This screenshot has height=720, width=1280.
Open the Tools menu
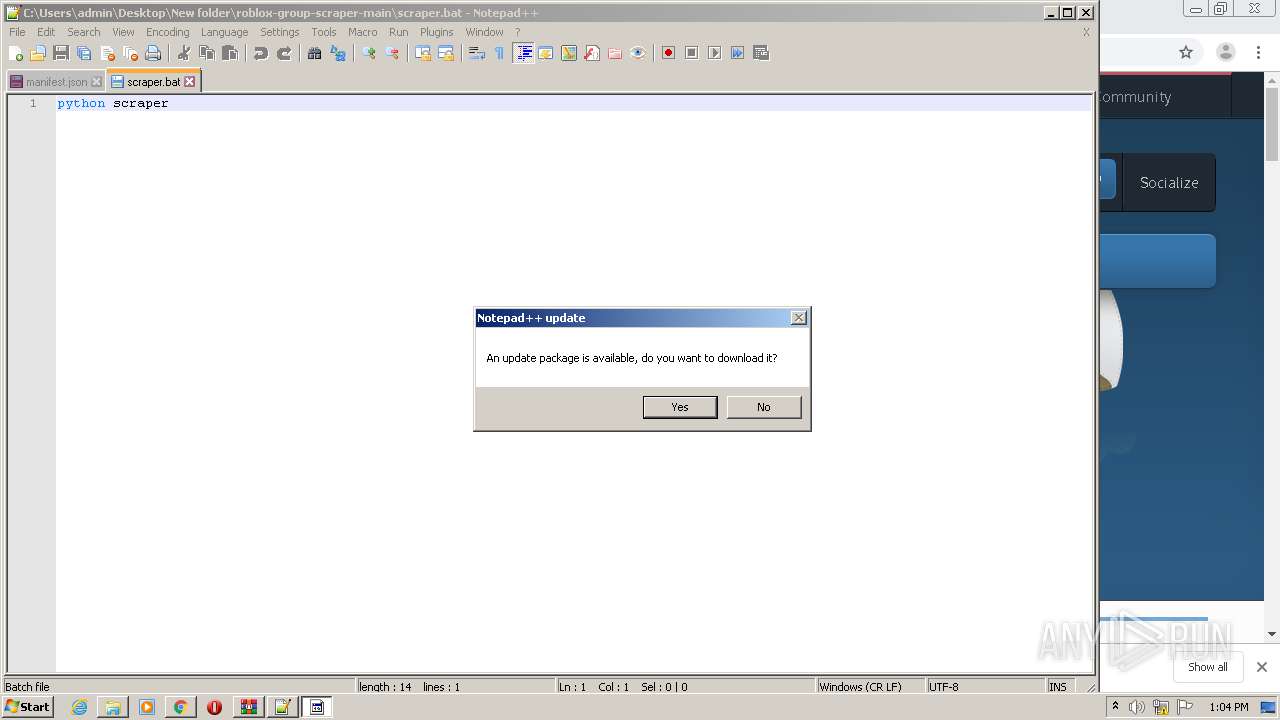(324, 32)
